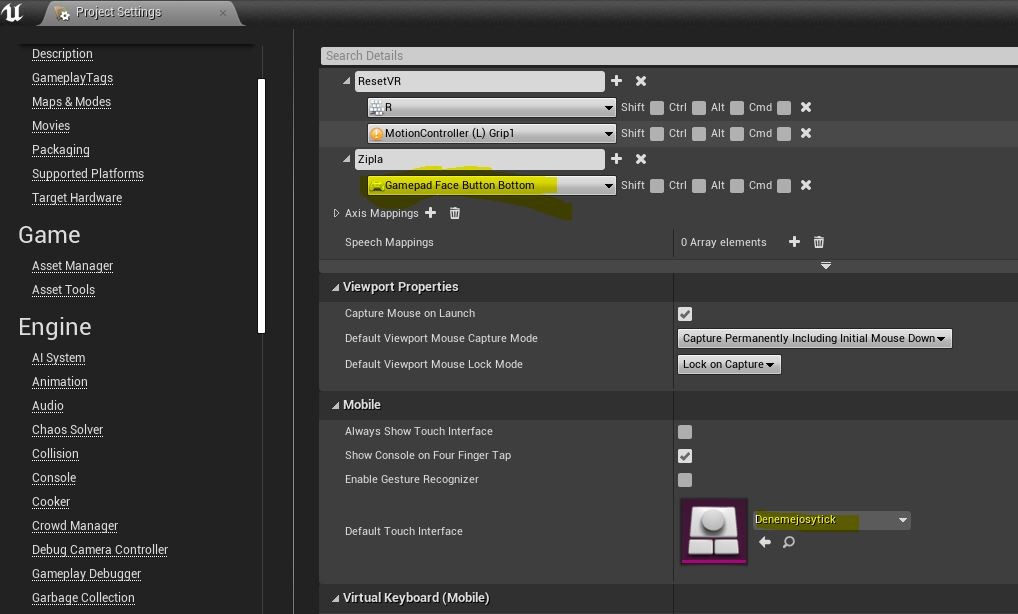Edit the Zipla action name field
The image size is (1018, 614).
[480, 159]
